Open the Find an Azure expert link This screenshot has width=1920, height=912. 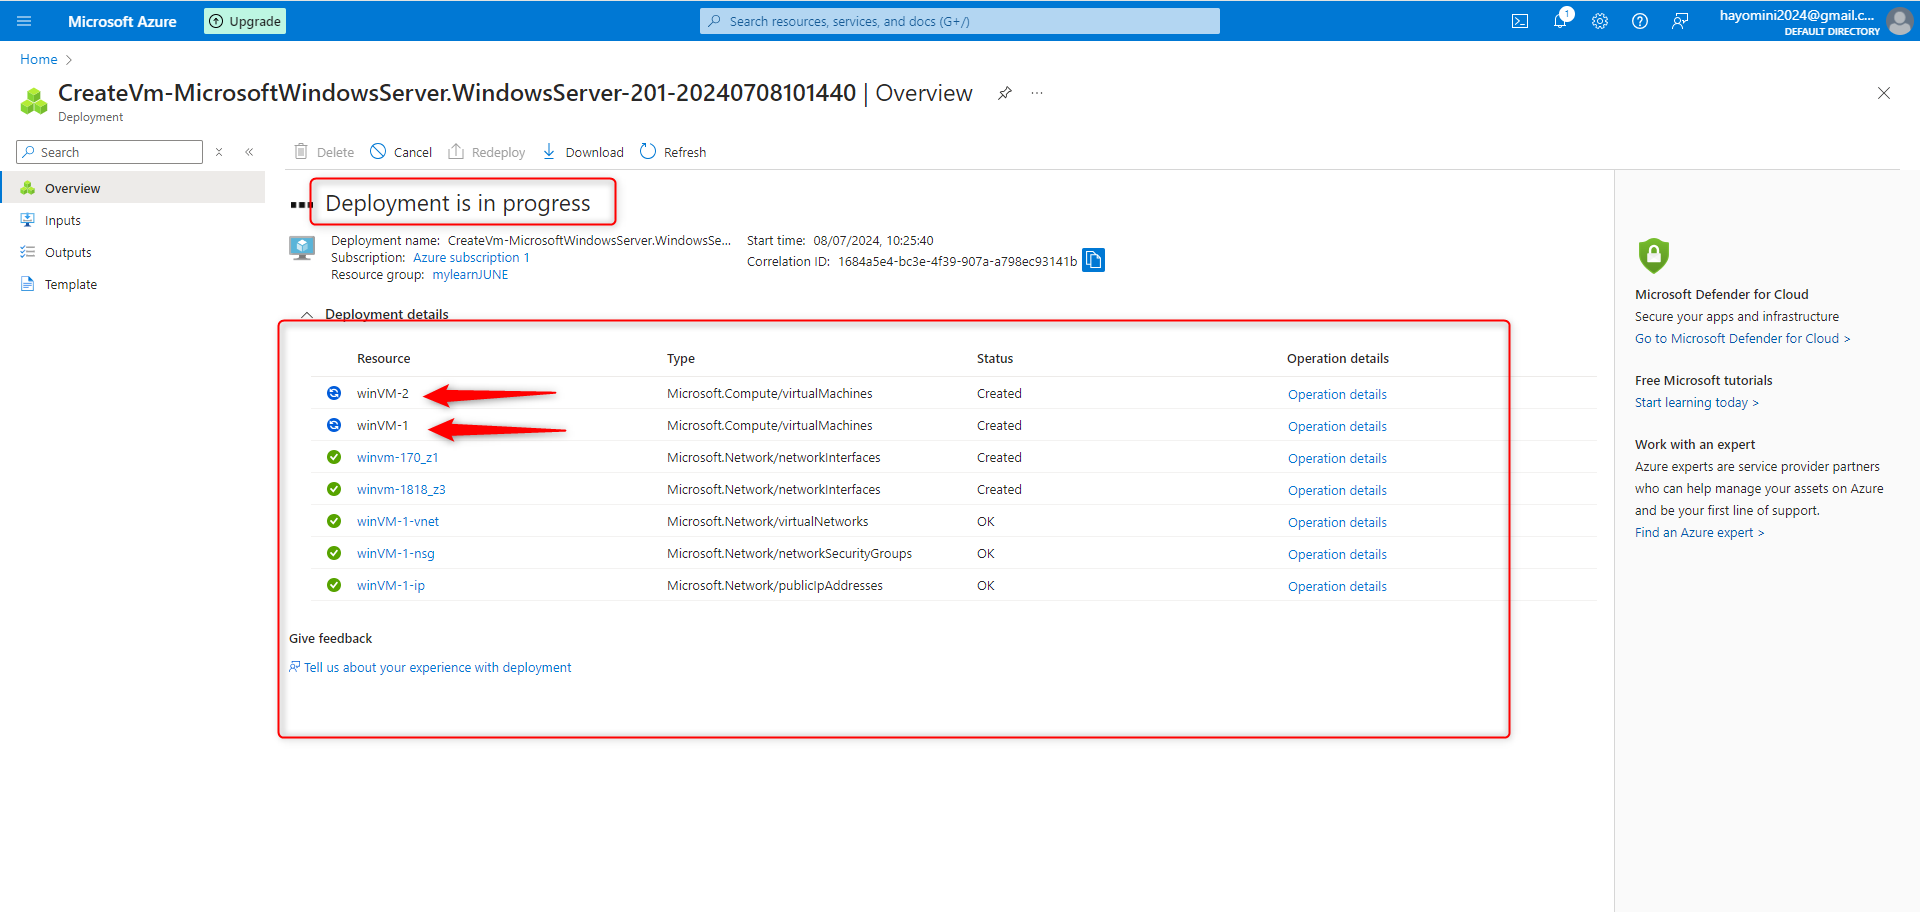click(x=1699, y=533)
